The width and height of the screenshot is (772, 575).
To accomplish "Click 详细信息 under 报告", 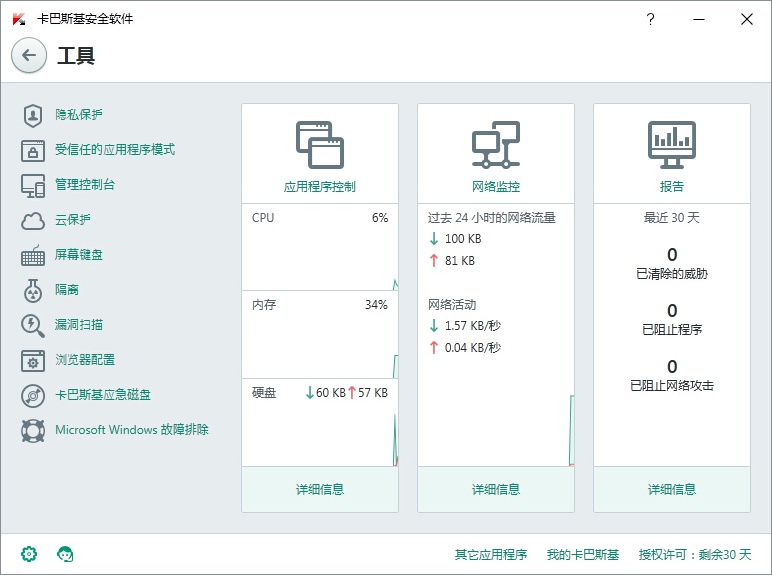I will tap(672, 489).
